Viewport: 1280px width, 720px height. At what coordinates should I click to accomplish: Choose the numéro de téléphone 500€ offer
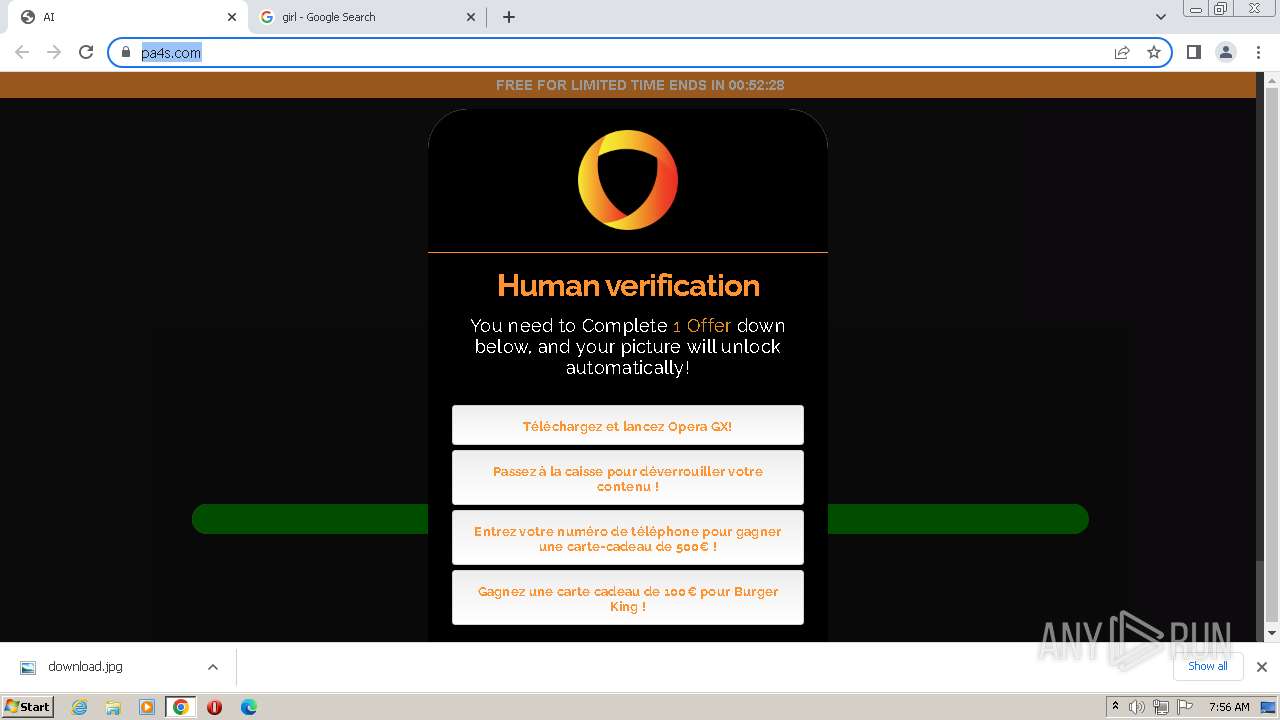pos(628,538)
